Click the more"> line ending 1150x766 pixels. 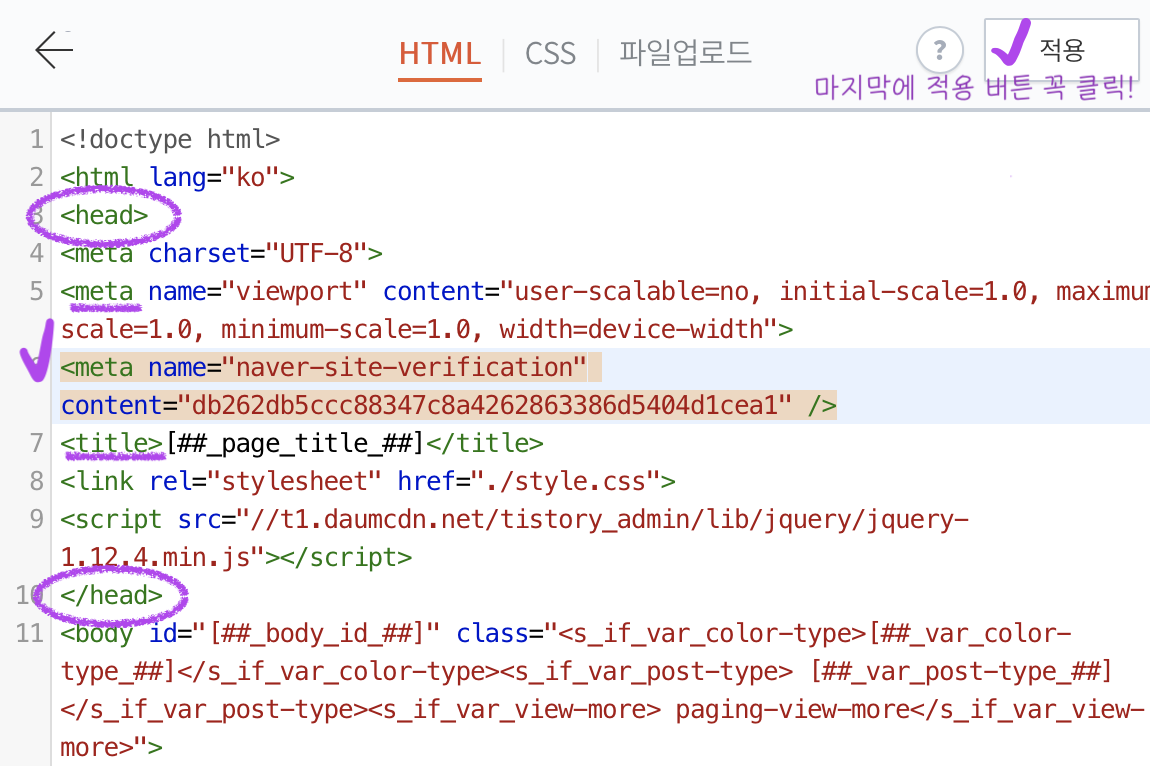coord(111,748)
